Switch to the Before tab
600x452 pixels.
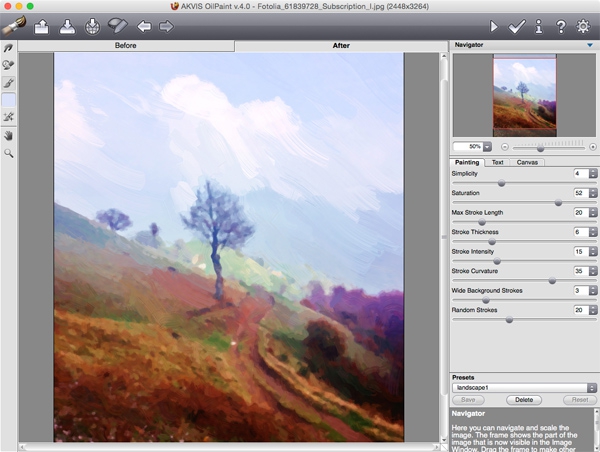(x=126, y=46)
